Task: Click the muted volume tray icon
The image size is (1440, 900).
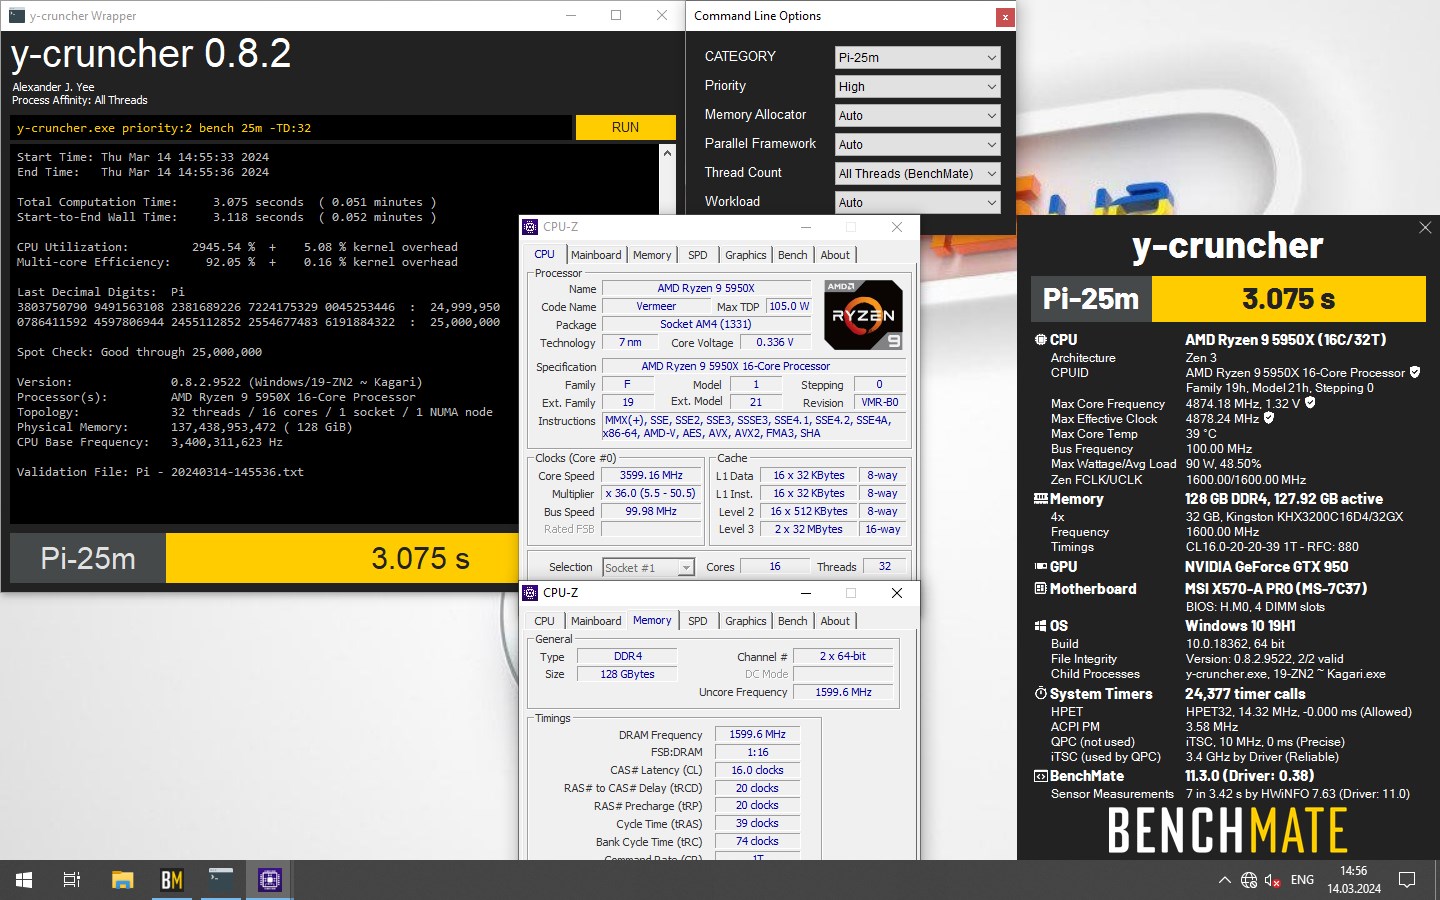Action: (1273, 880)
